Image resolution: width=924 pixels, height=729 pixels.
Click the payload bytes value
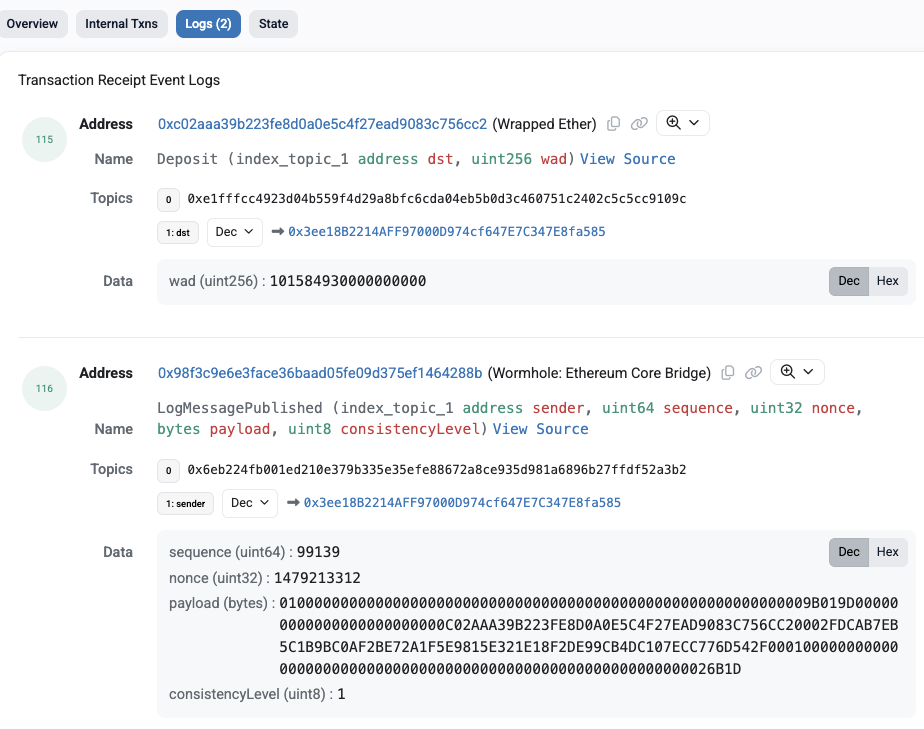tap(589, 636)
